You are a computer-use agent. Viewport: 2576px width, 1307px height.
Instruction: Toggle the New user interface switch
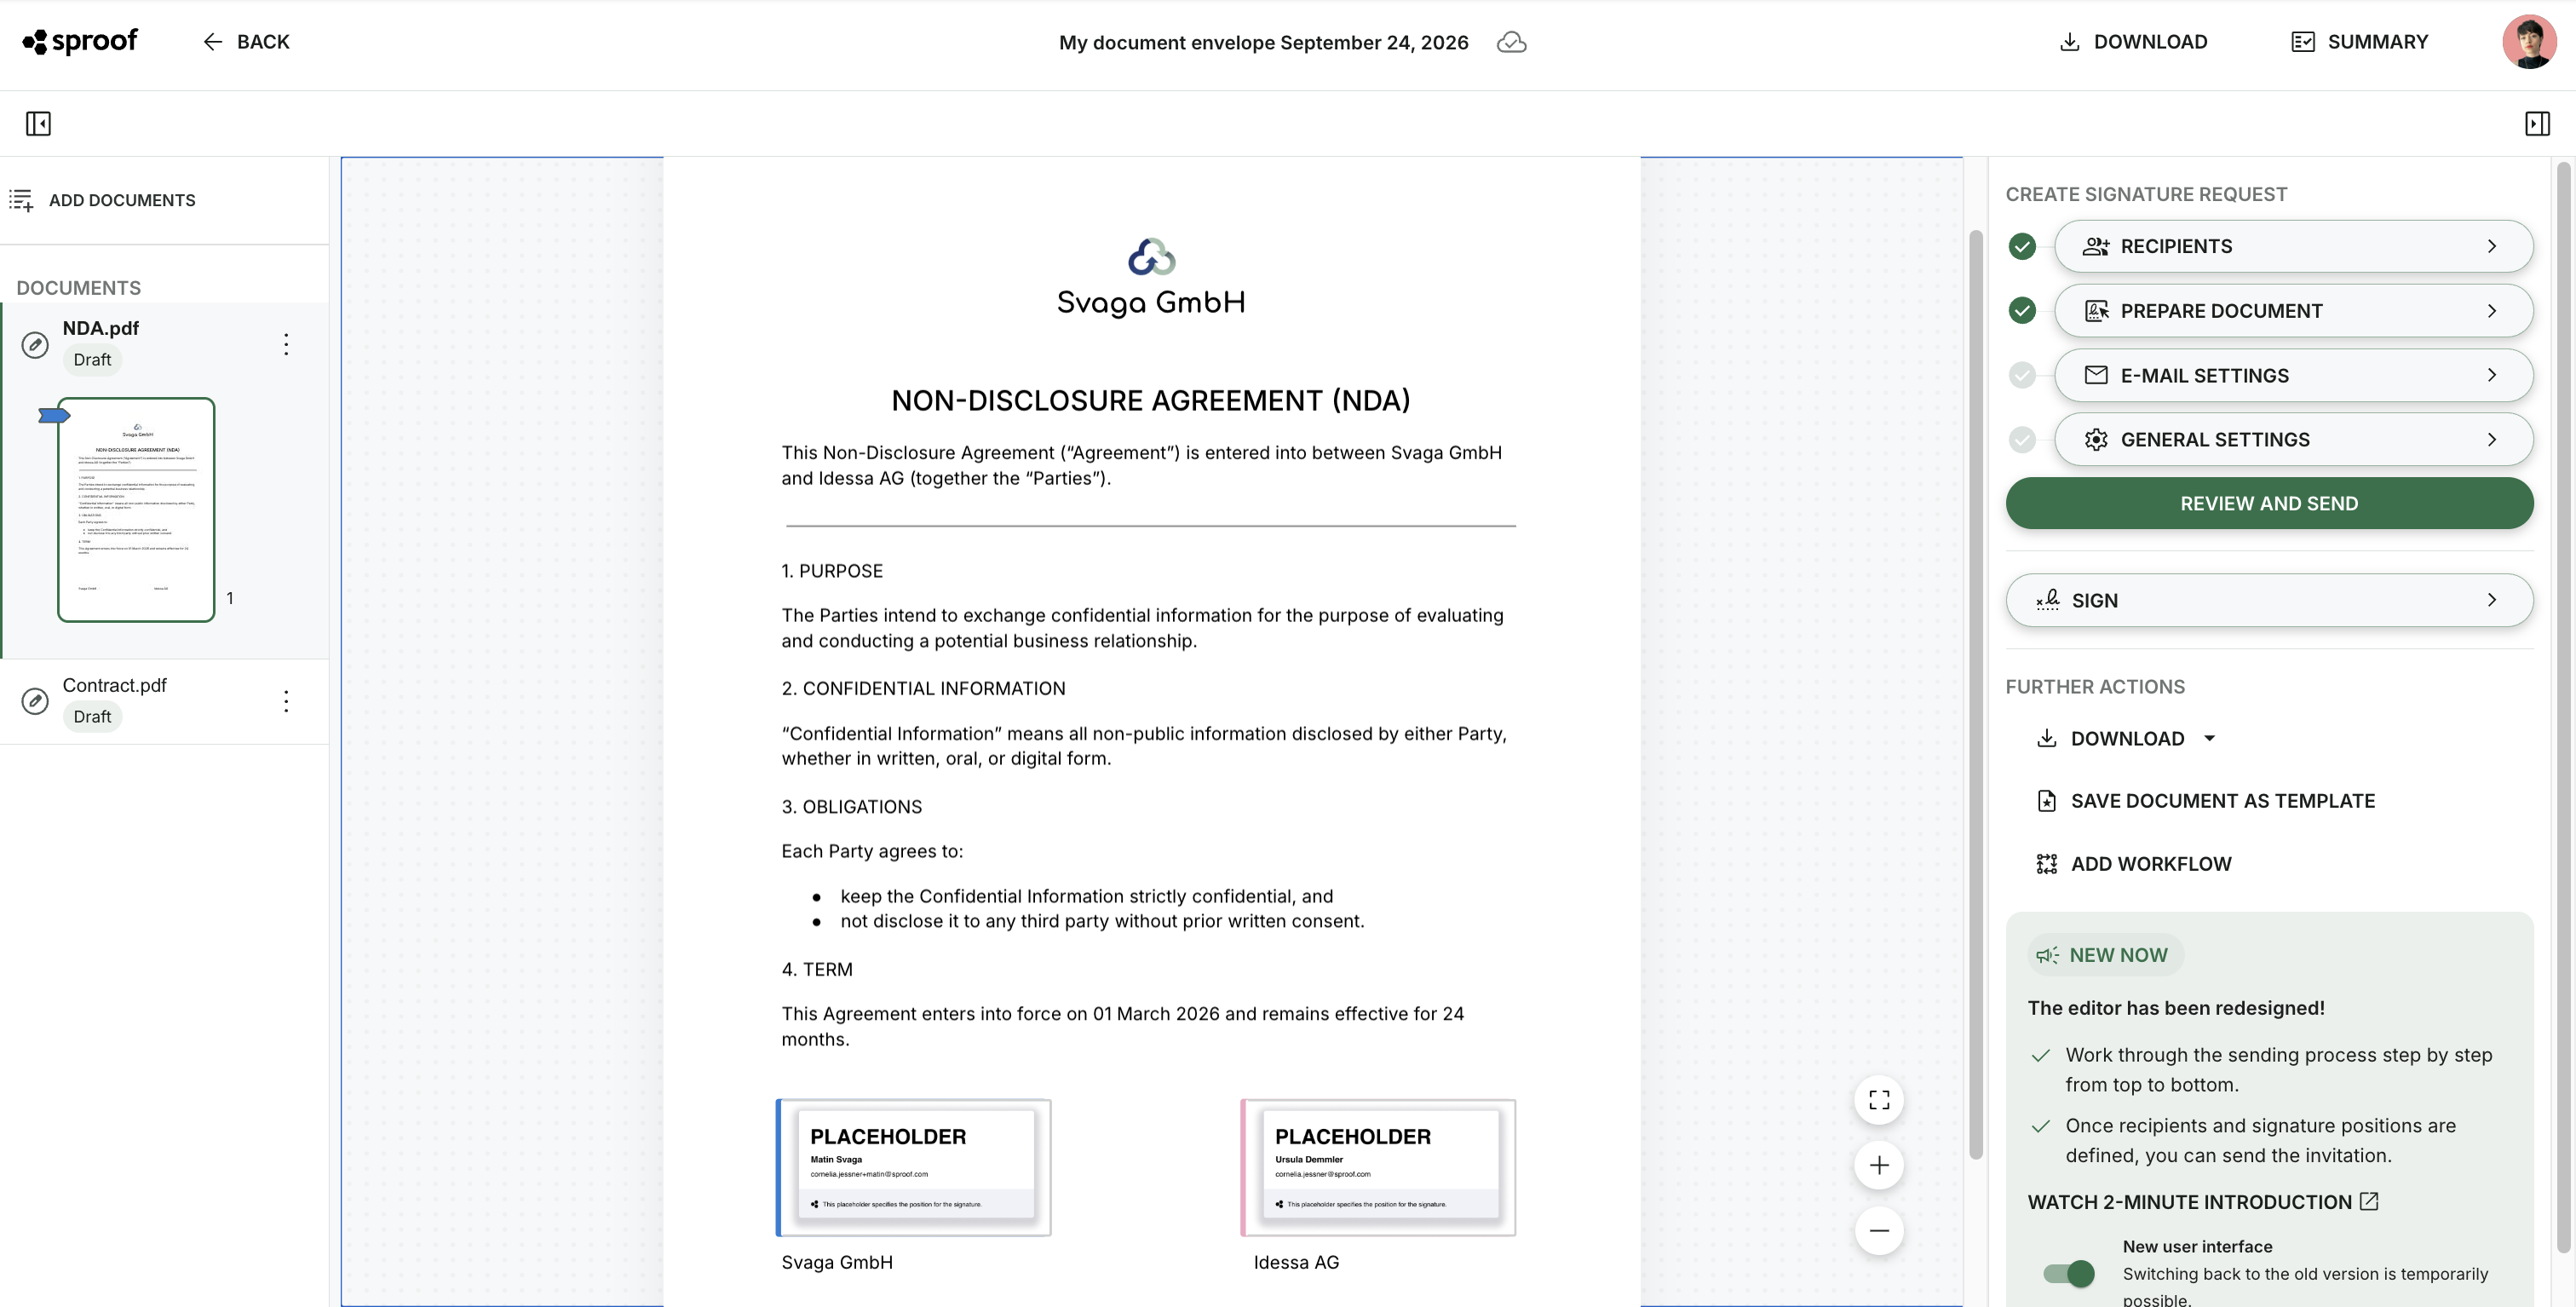tap(2068, 1273)
